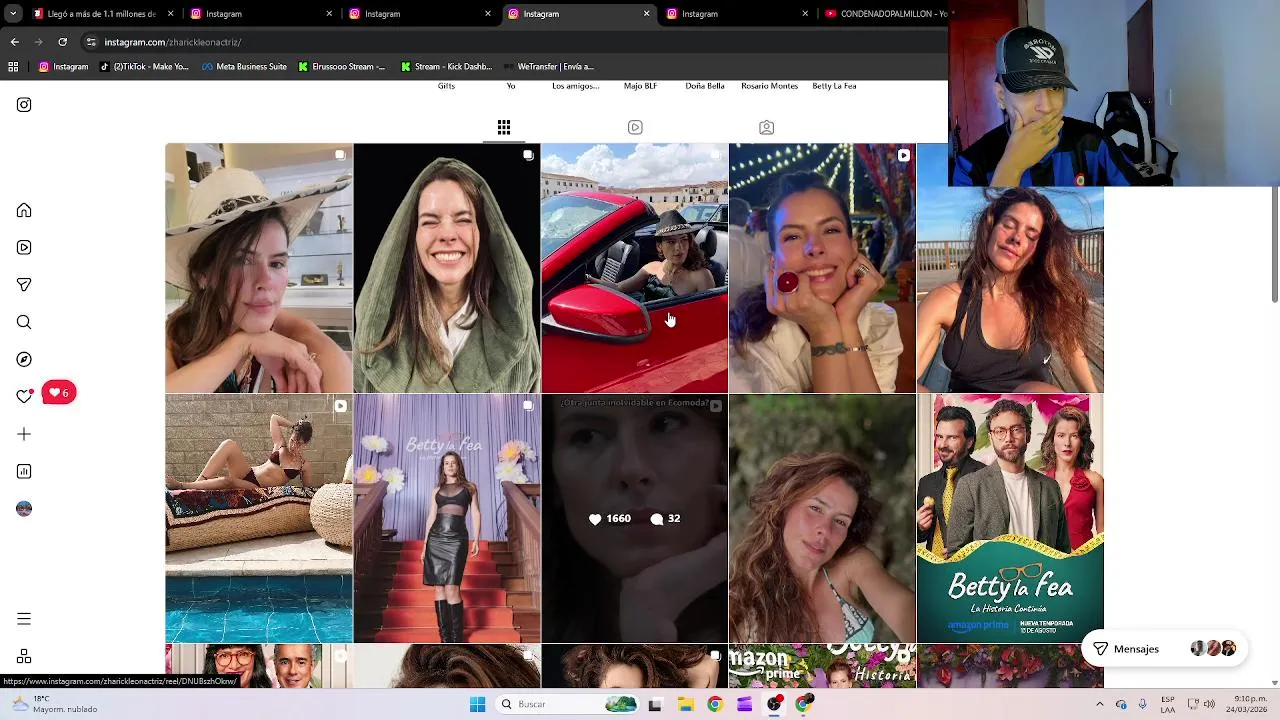Open the ESP LAA keyboard language indicator
This screenshot has width=1280, height=720.
[1168, 704]
